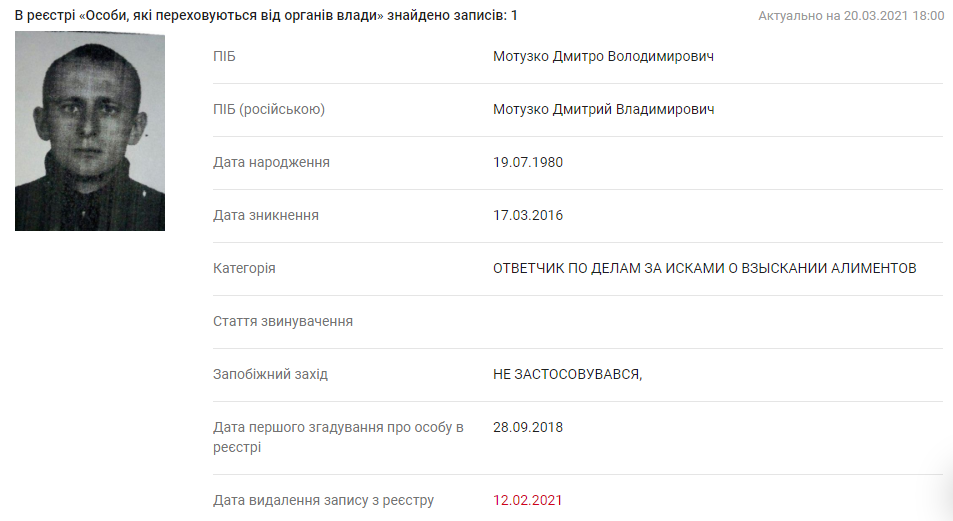Click the Актуально на 20.03.2021 timestamp
This screenshot has width=953, height=521.
tap(851, 16)
